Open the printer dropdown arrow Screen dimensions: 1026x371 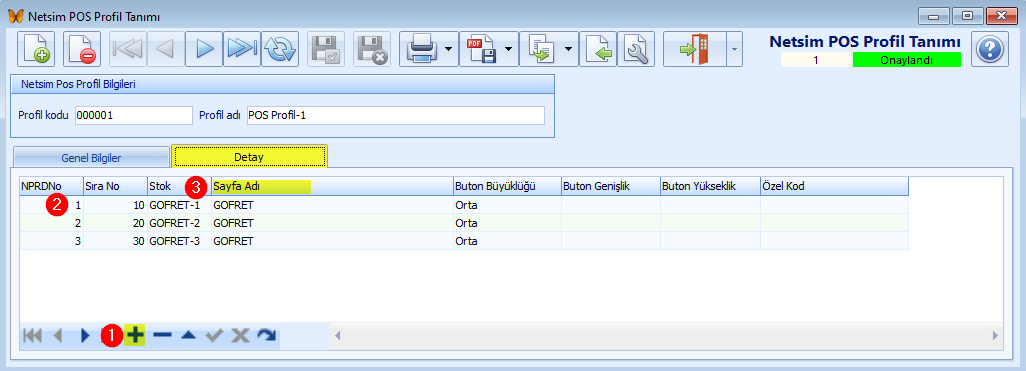[448, 50]
